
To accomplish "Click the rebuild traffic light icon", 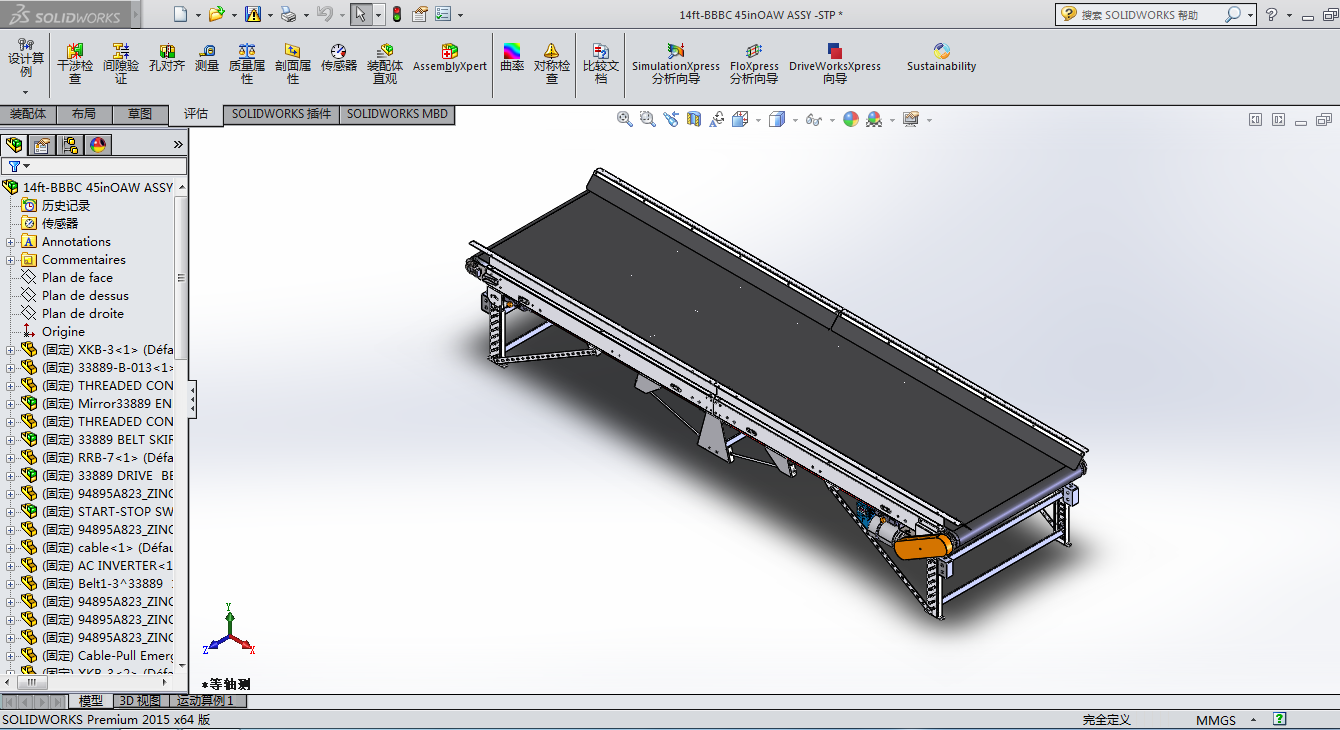I will tap(396, 14).
